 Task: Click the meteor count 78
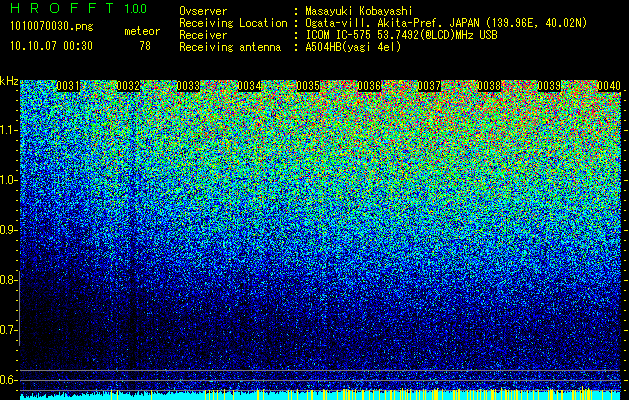[x=145, y=46]
